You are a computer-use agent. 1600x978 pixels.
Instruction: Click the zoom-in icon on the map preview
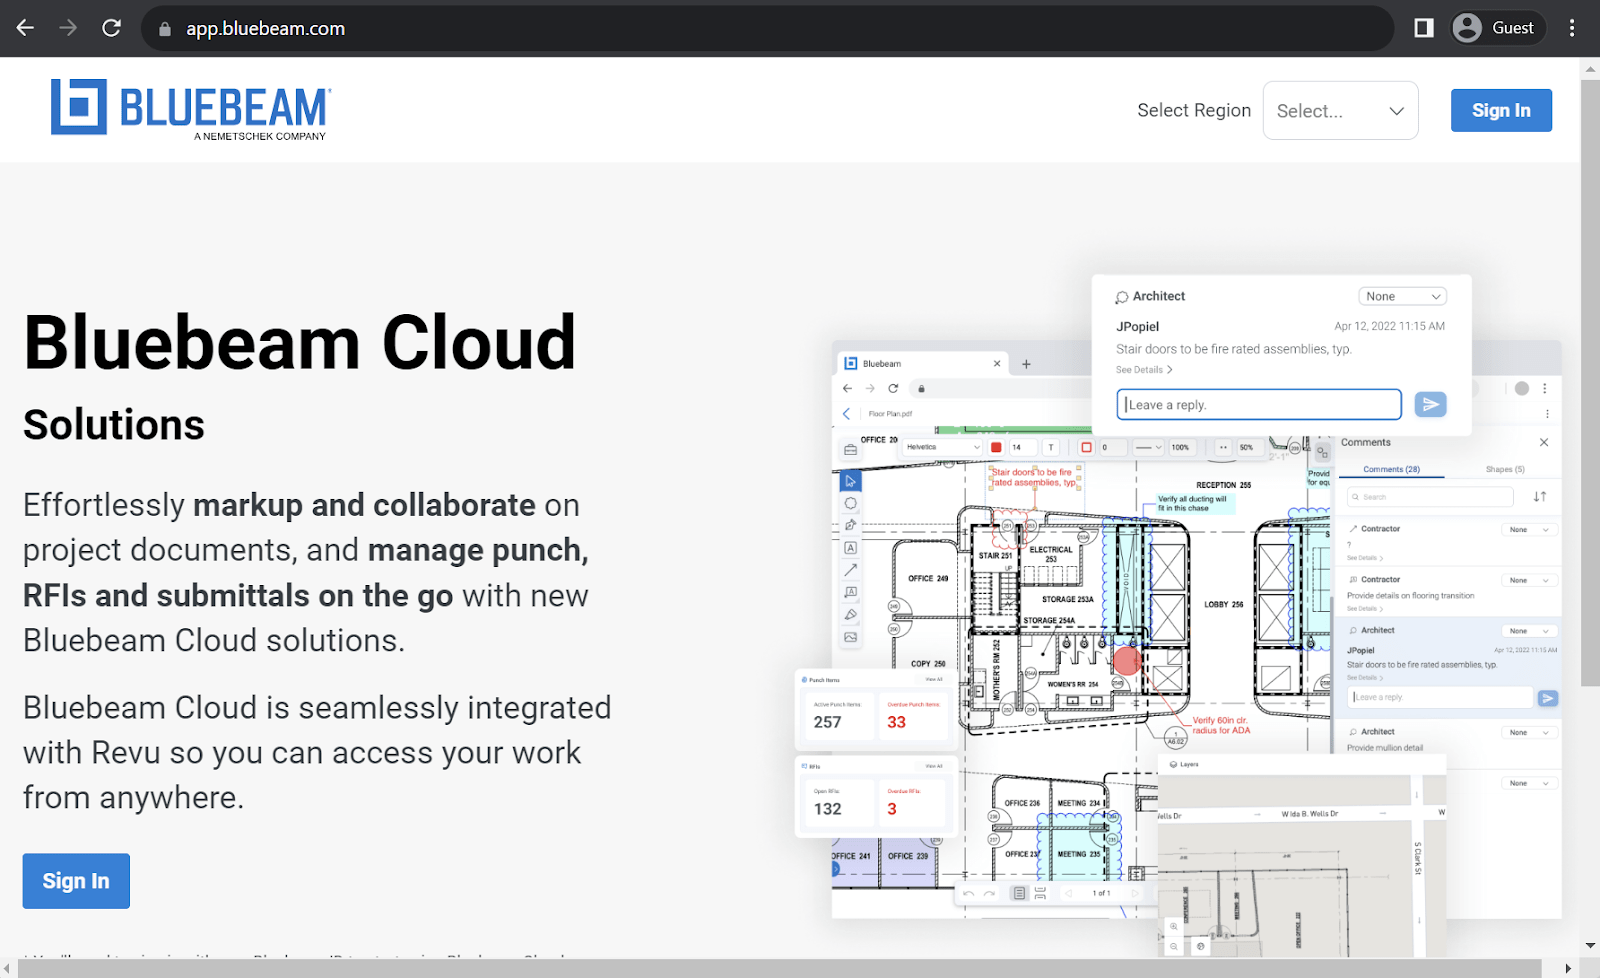click(1174, 927)
